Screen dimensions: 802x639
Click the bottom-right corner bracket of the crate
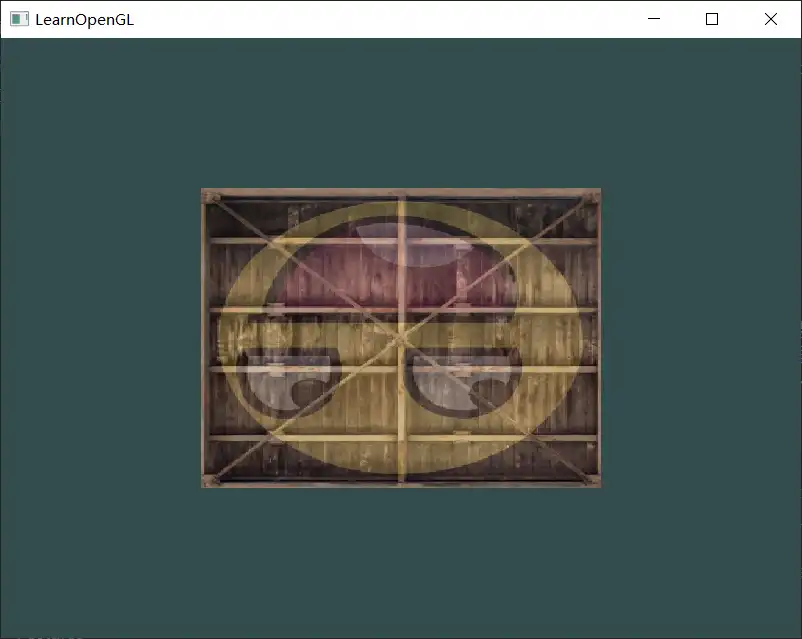[593, 480]
